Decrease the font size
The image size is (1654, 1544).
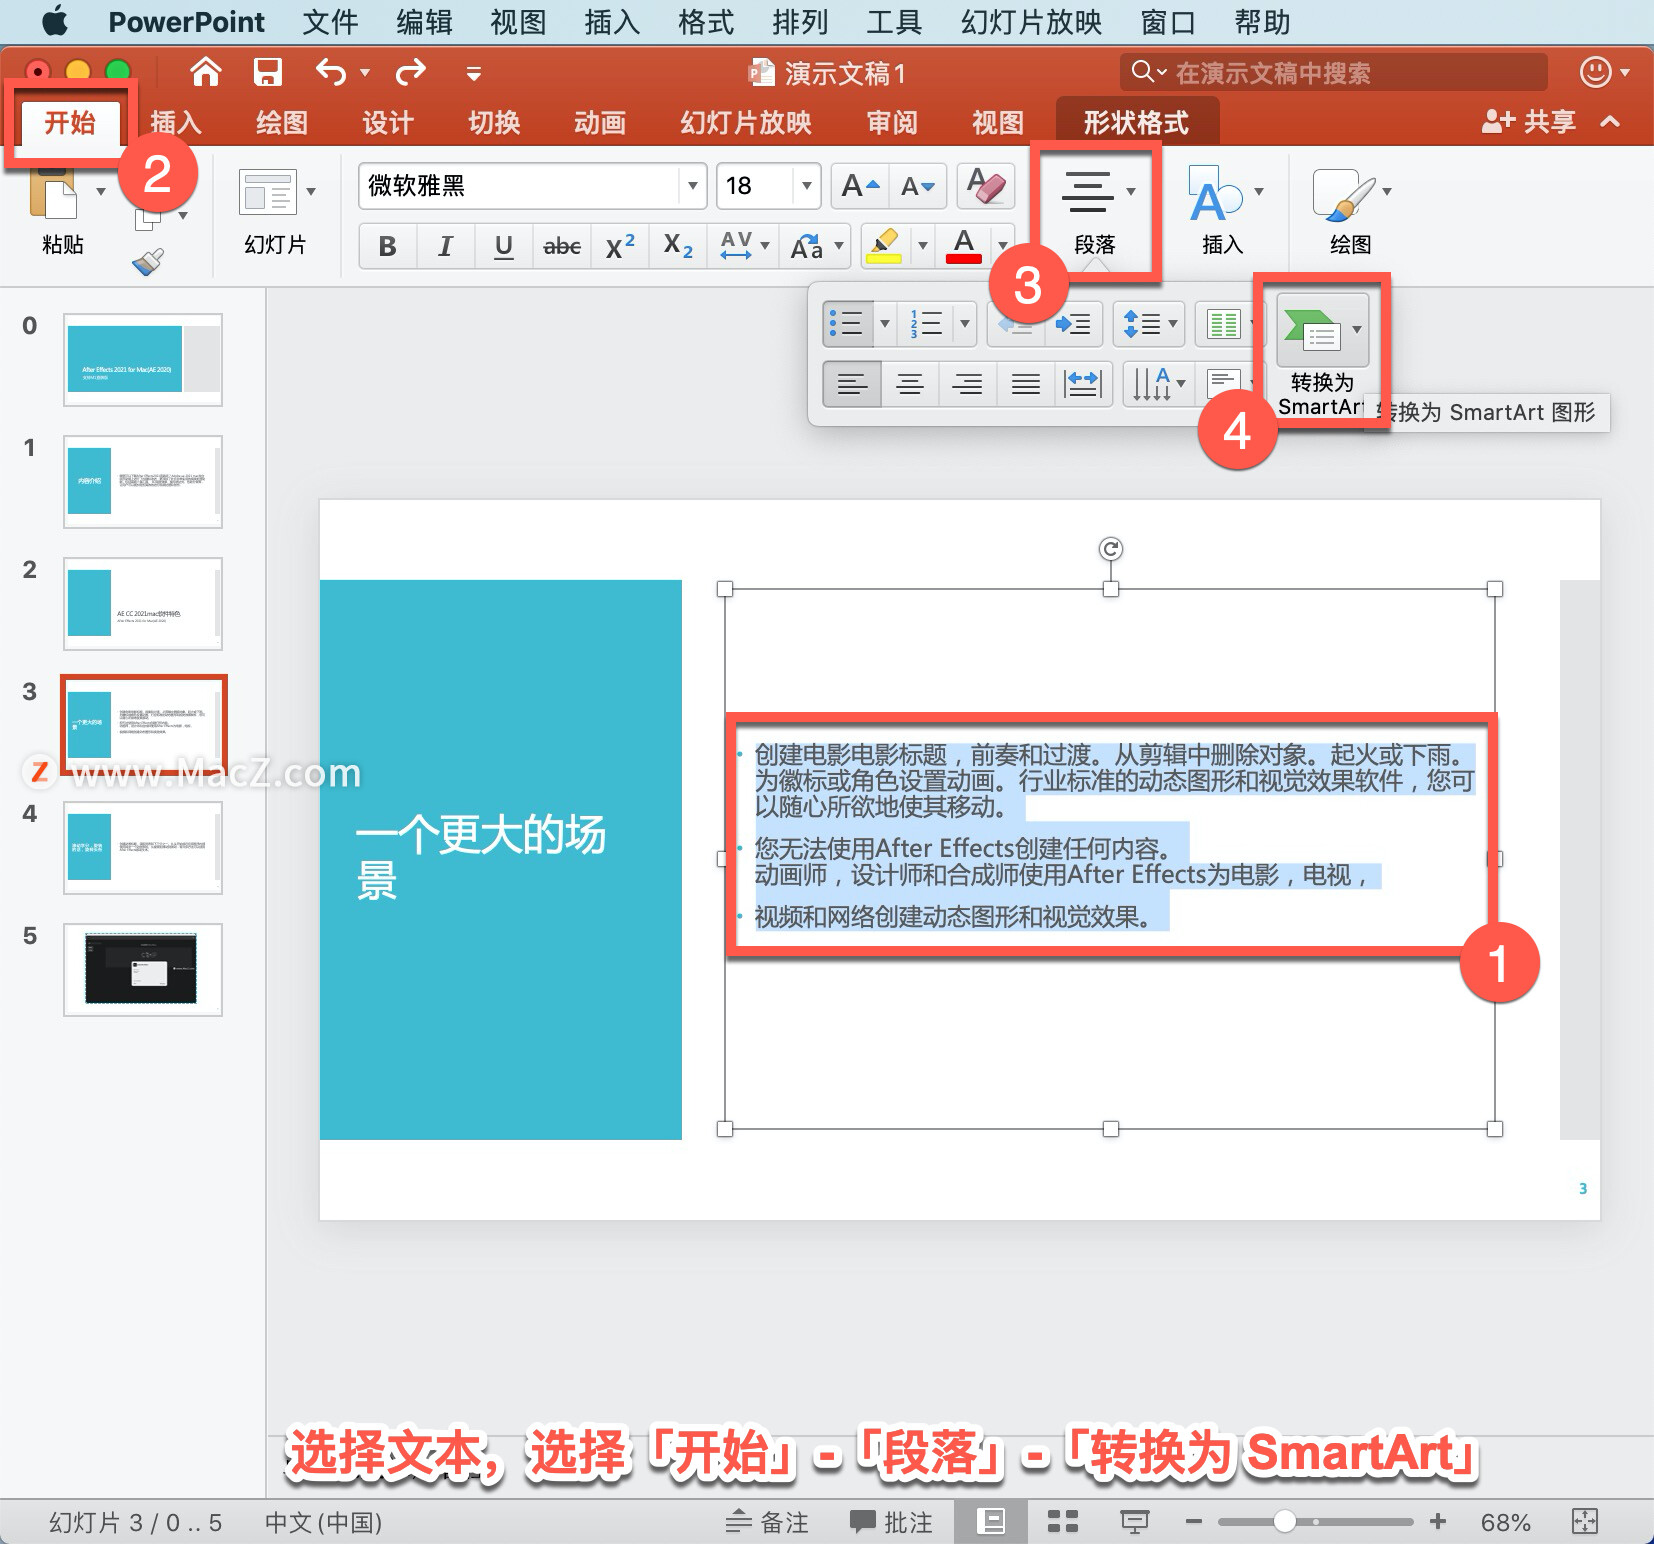click(917, 186)
